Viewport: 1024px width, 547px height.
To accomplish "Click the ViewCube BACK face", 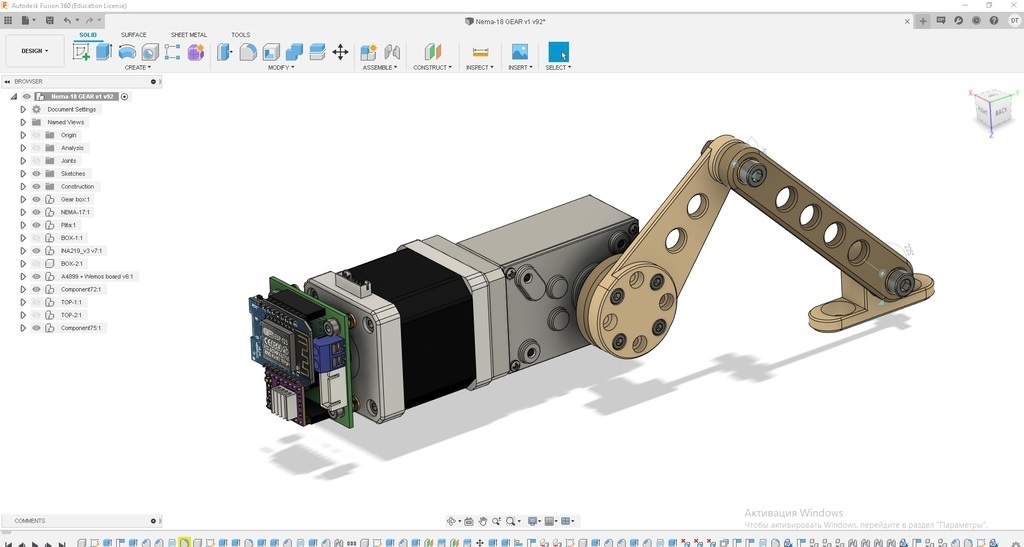I will click(x=999, y=113).
